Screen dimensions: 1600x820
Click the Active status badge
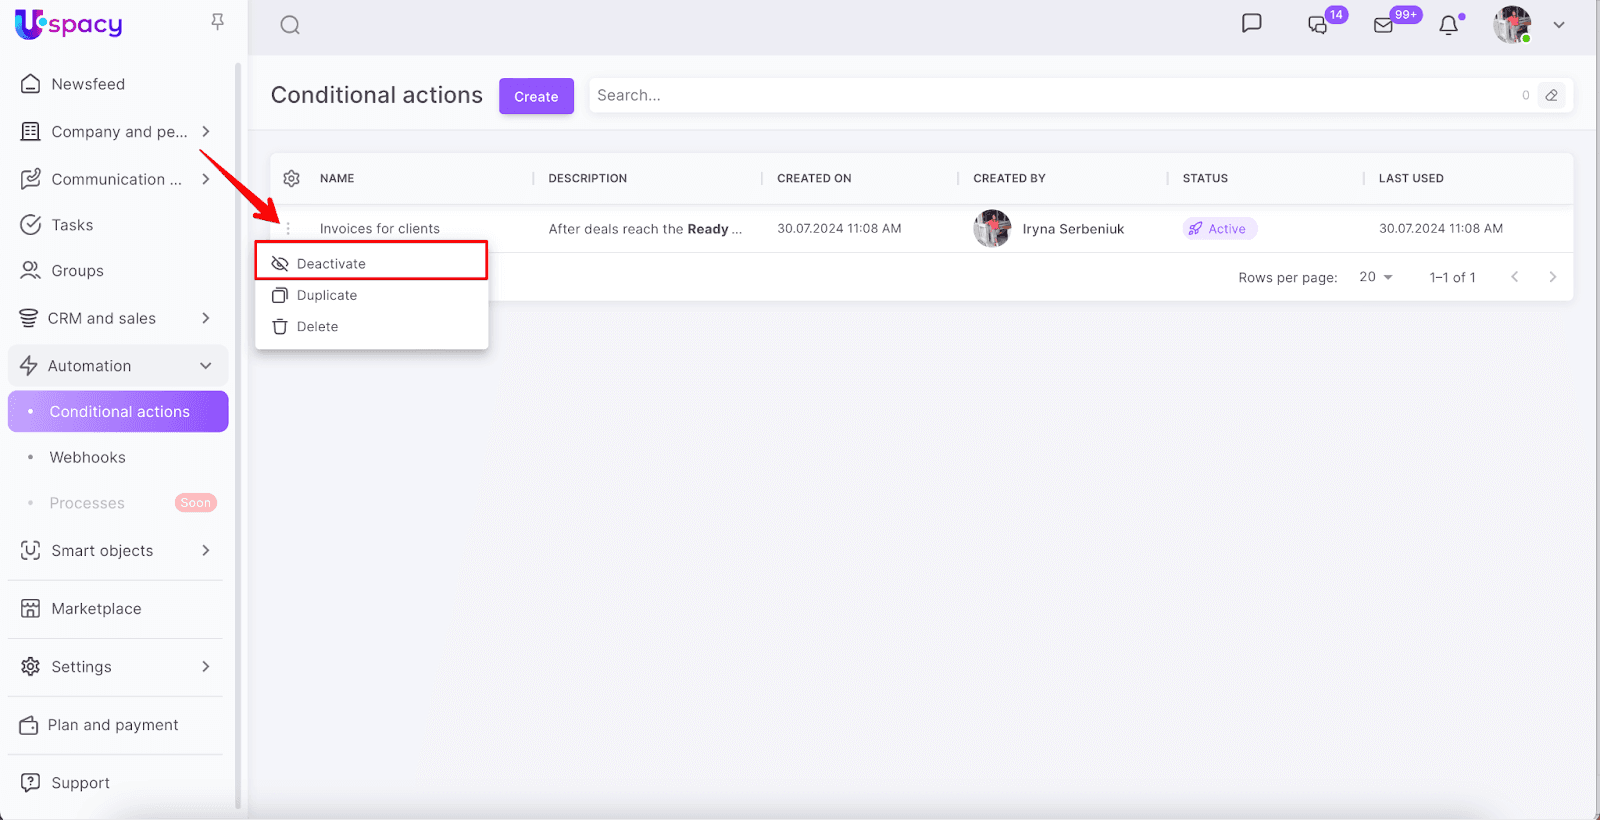[x=1218, y=229]
